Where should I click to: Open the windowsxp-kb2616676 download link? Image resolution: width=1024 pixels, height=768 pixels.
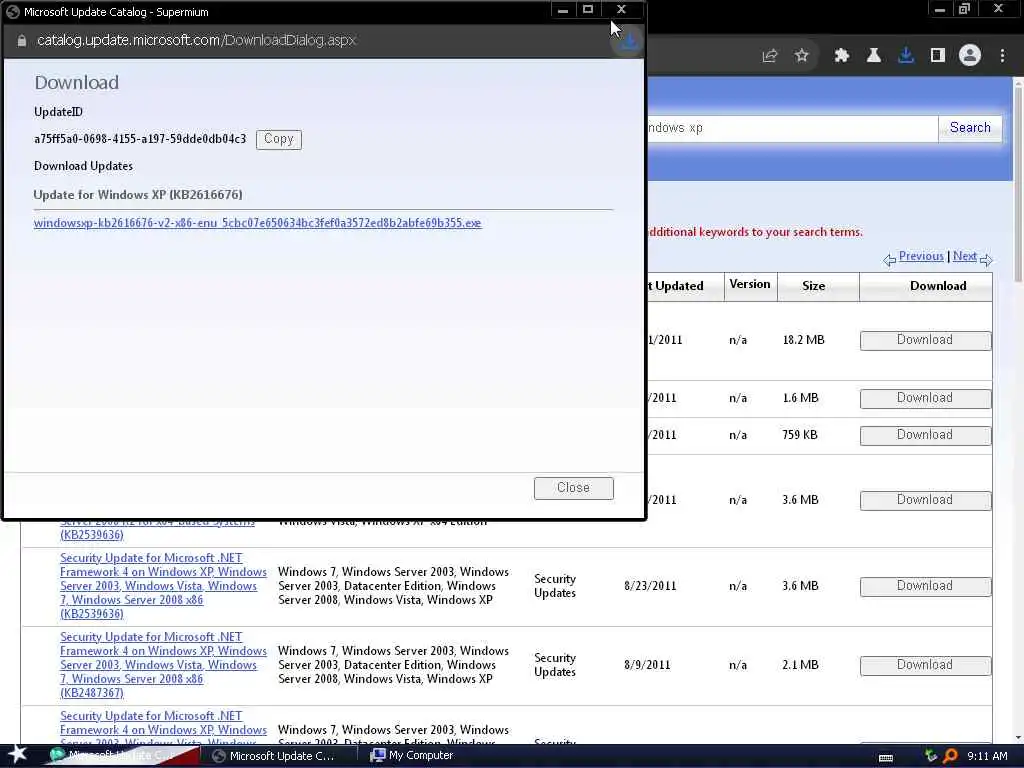click(x=257, y=223)
